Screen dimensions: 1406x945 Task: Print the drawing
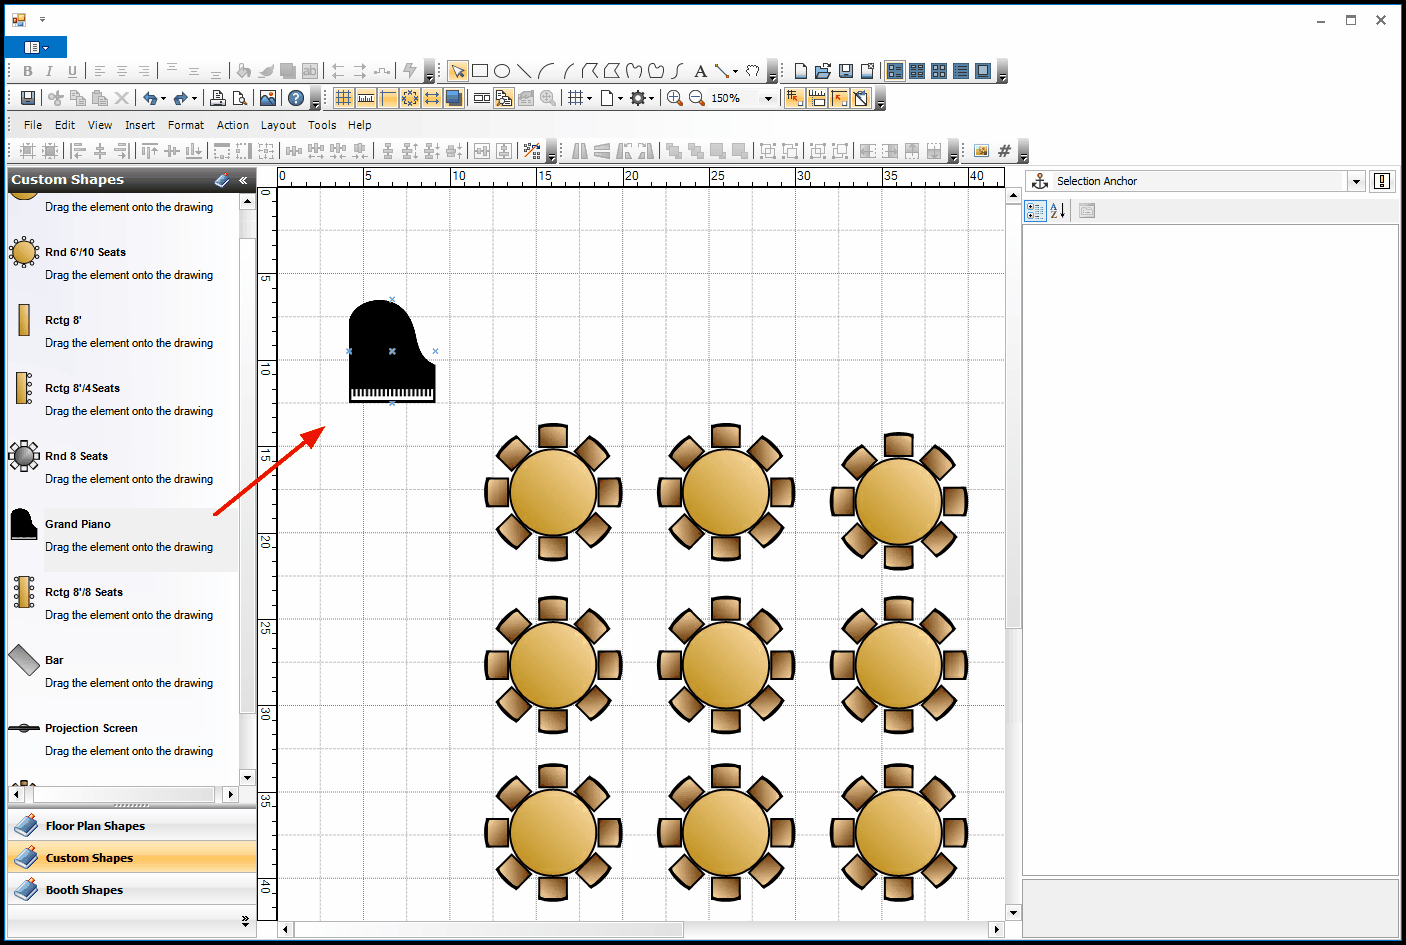218,98
